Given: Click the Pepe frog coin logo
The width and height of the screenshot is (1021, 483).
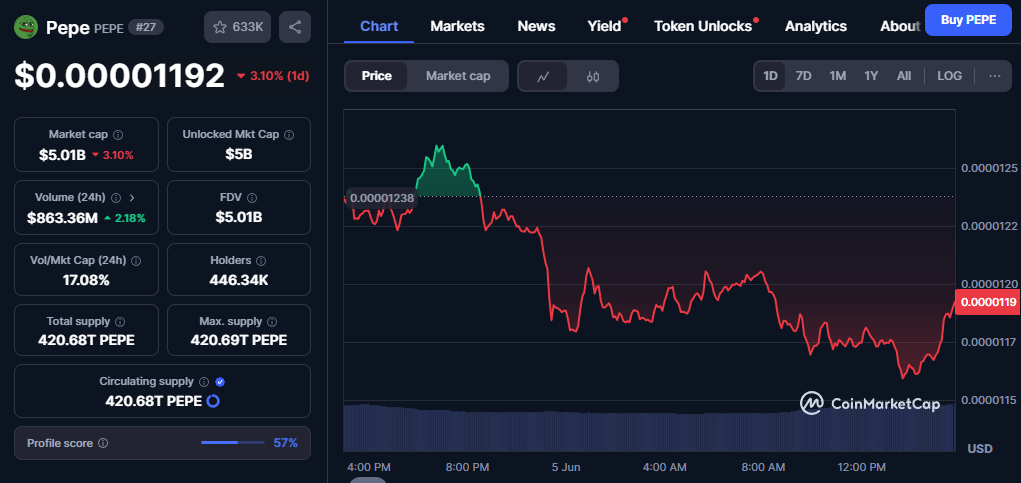Looking at the screenshot, I should tap(26, 27).
